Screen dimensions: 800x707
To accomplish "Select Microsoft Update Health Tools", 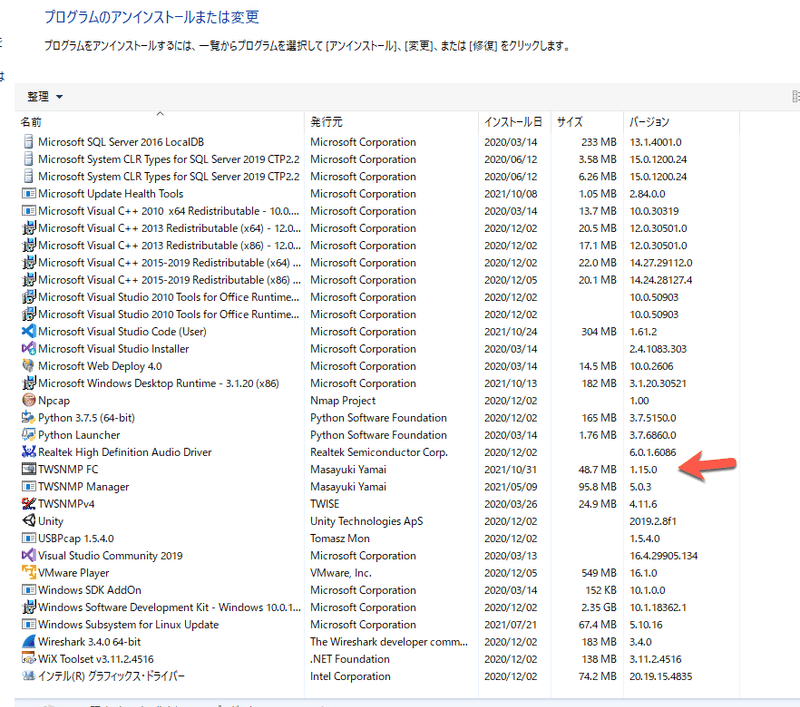I will pyautogui.click(x=110, y=194).
